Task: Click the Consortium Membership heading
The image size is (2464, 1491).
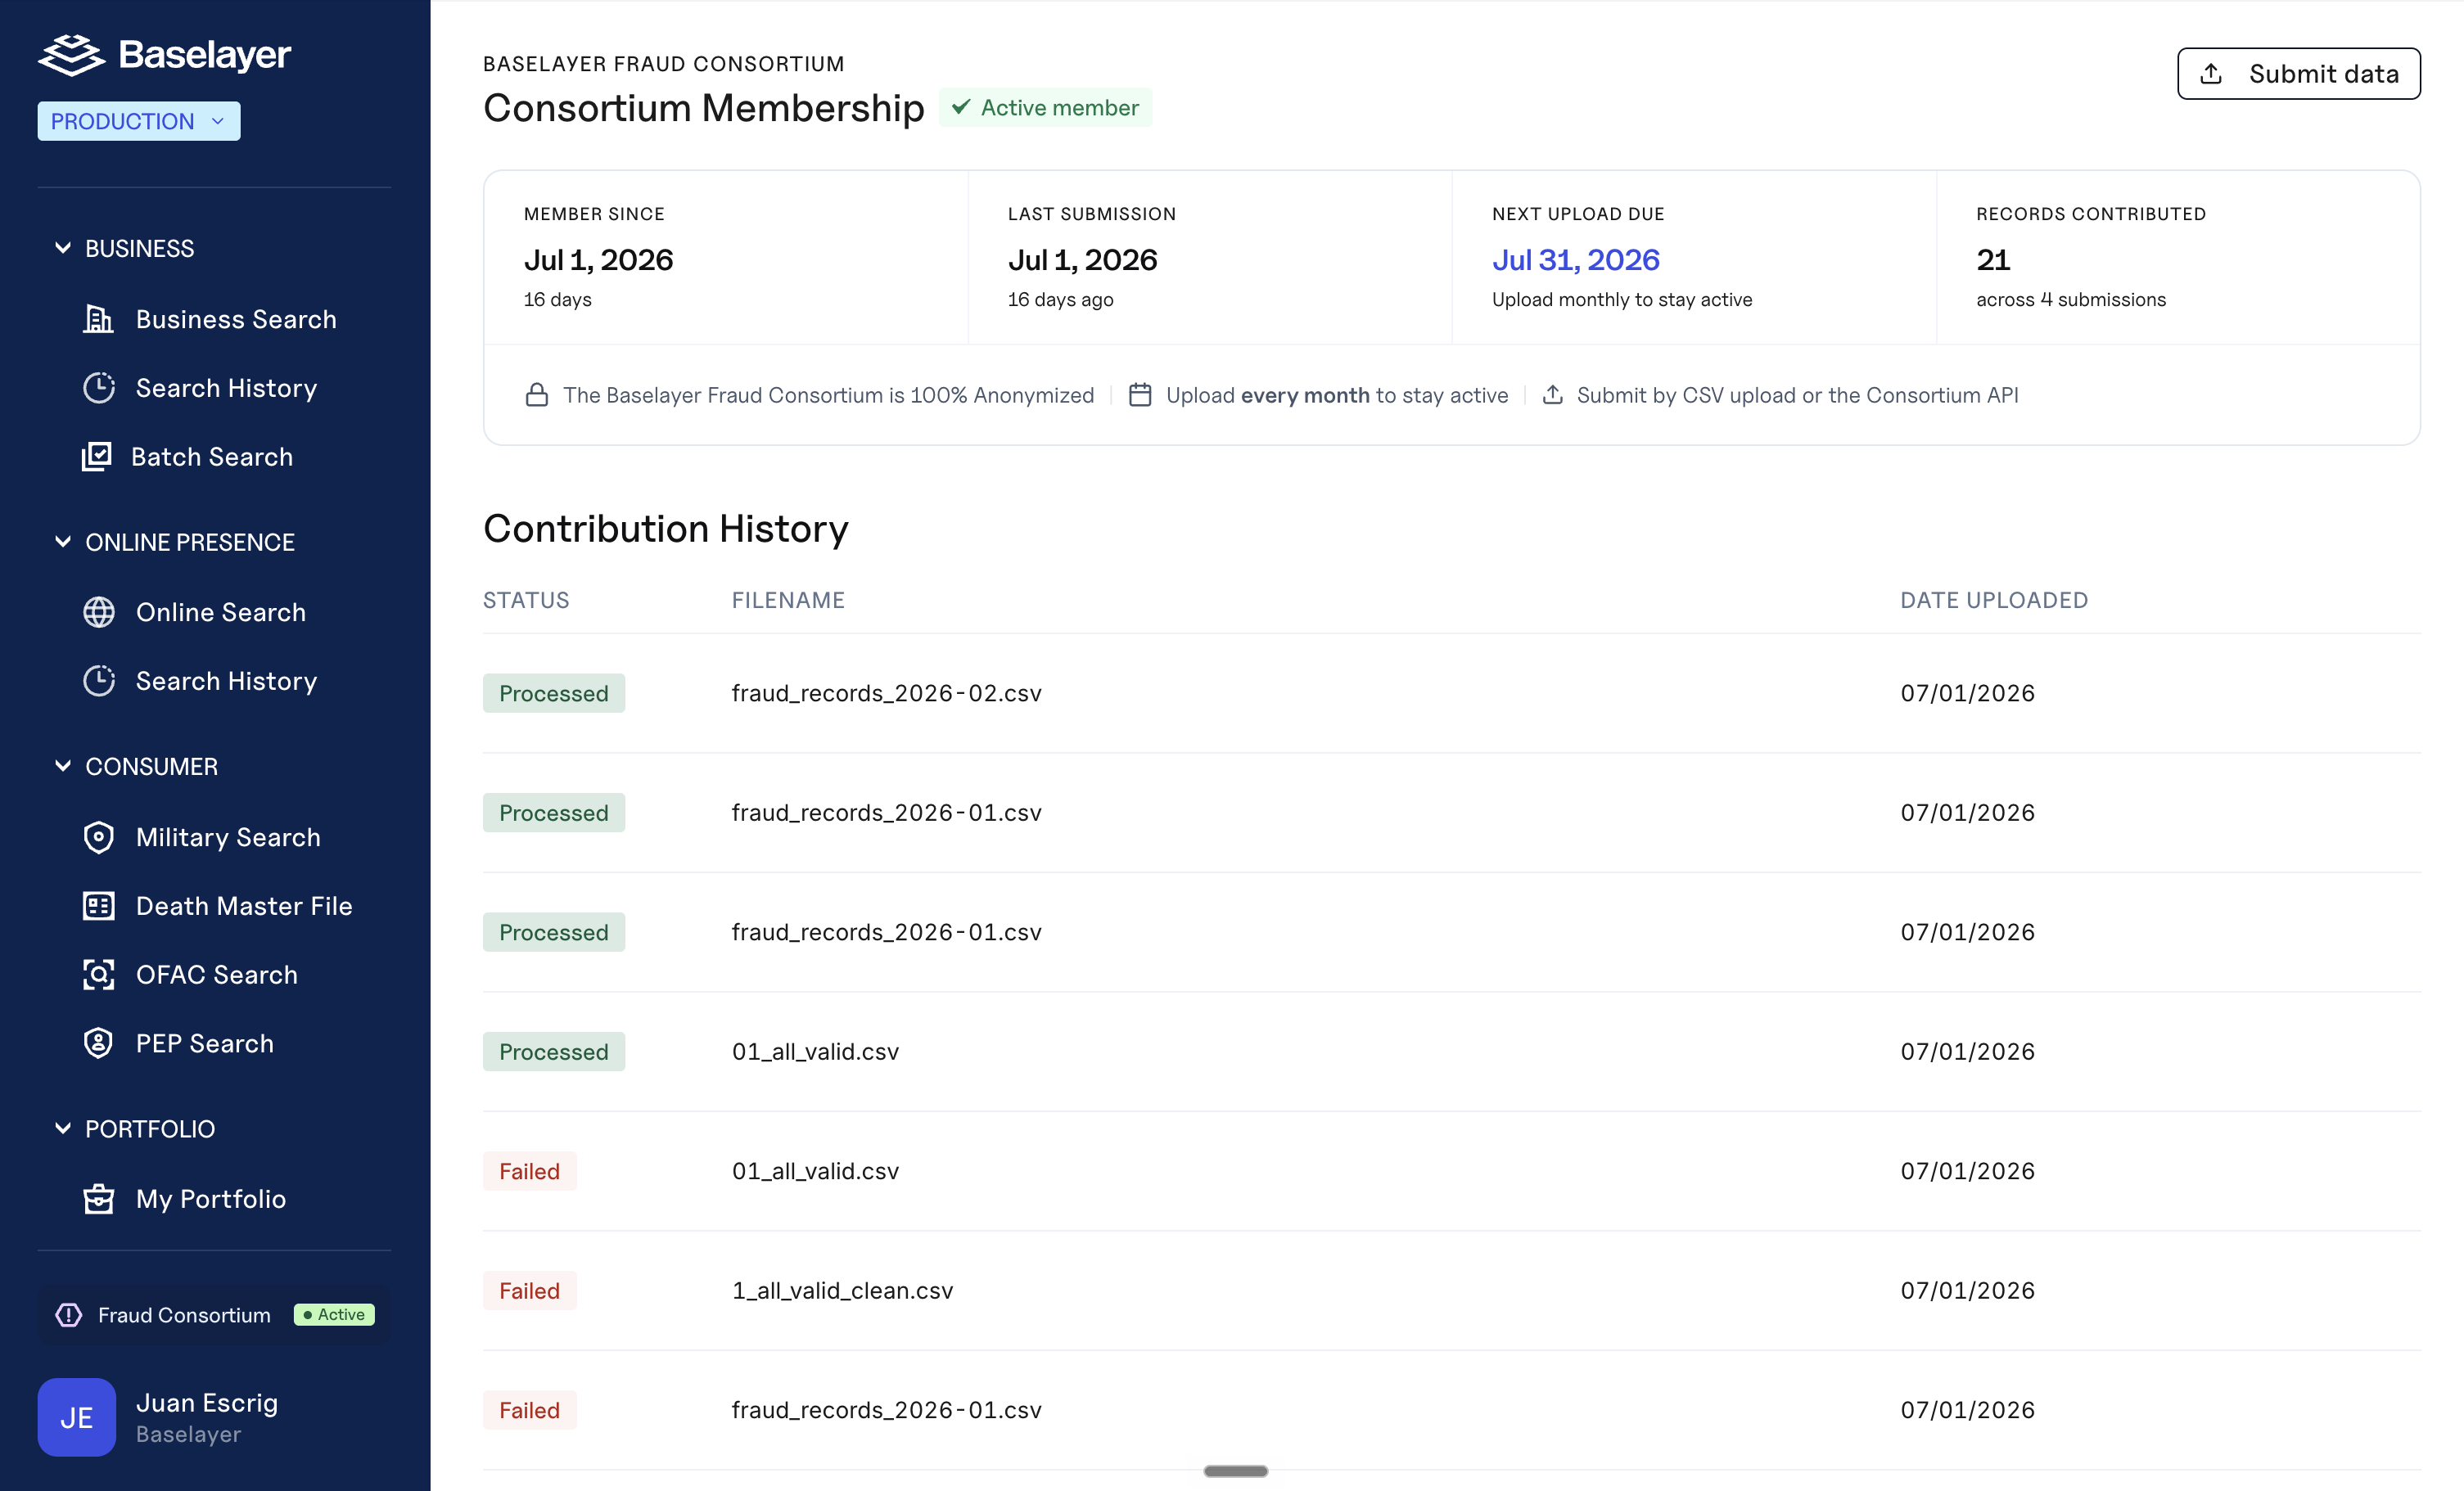Action: tap(704, 107)
